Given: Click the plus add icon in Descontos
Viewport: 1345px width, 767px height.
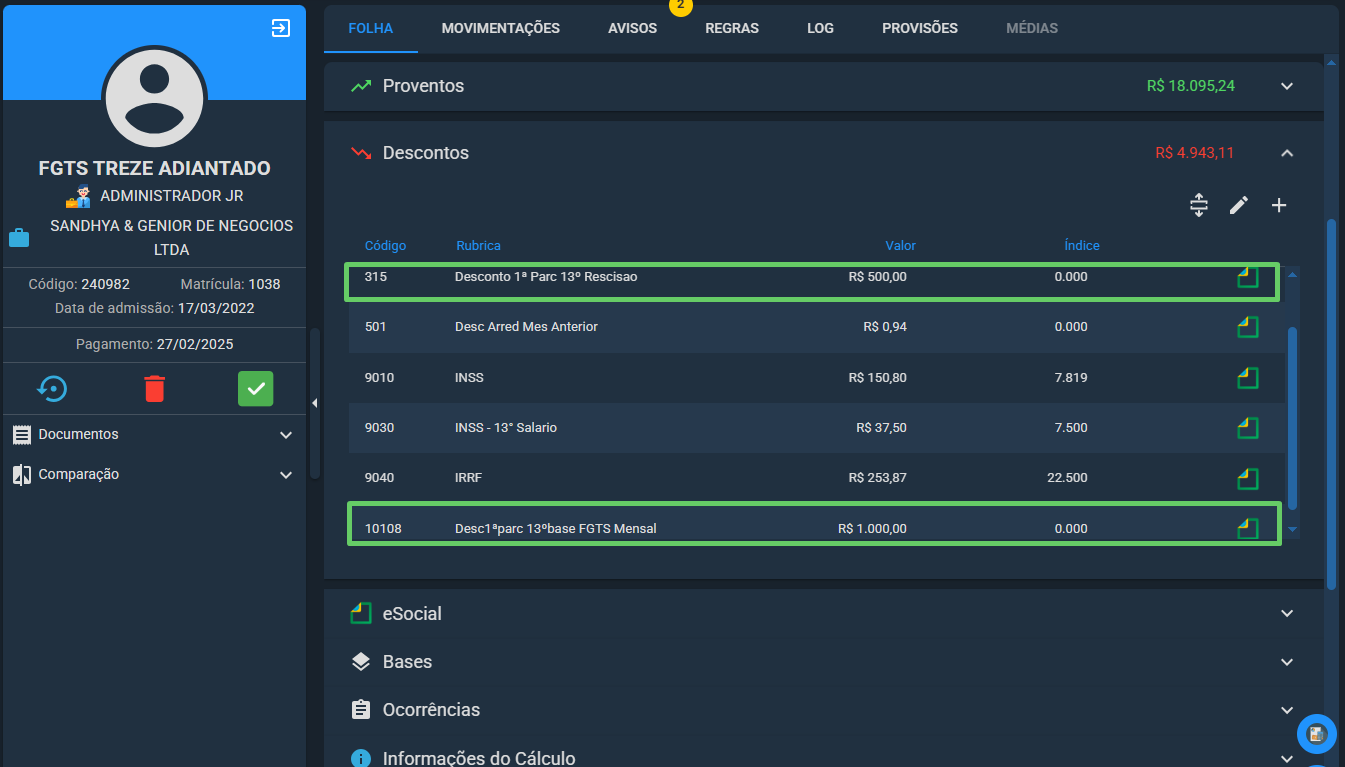Looking at the screenshot, I should click(x=1279, y=205).
